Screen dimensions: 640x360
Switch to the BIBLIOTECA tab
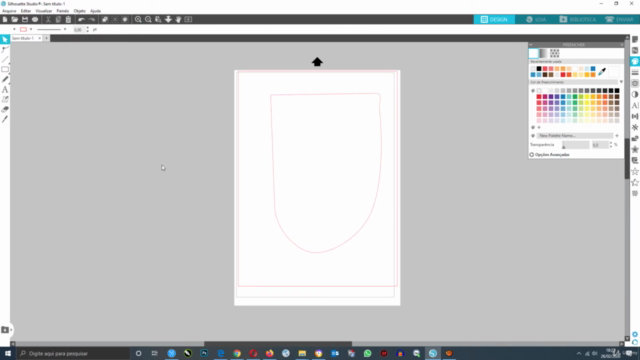coord(578,19)
